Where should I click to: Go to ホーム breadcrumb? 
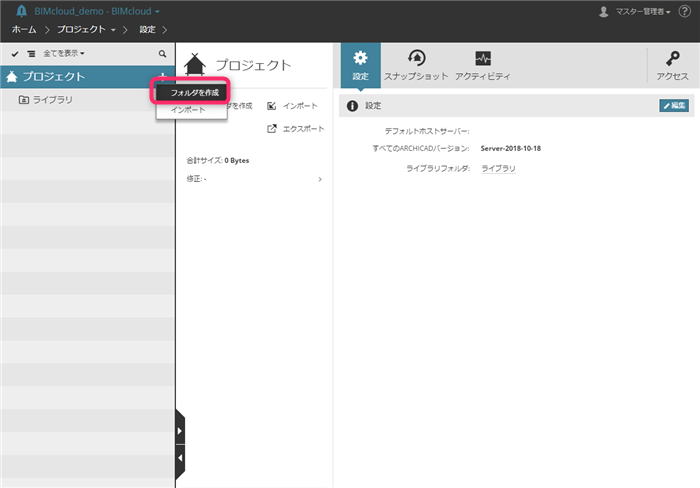point(24,29)
